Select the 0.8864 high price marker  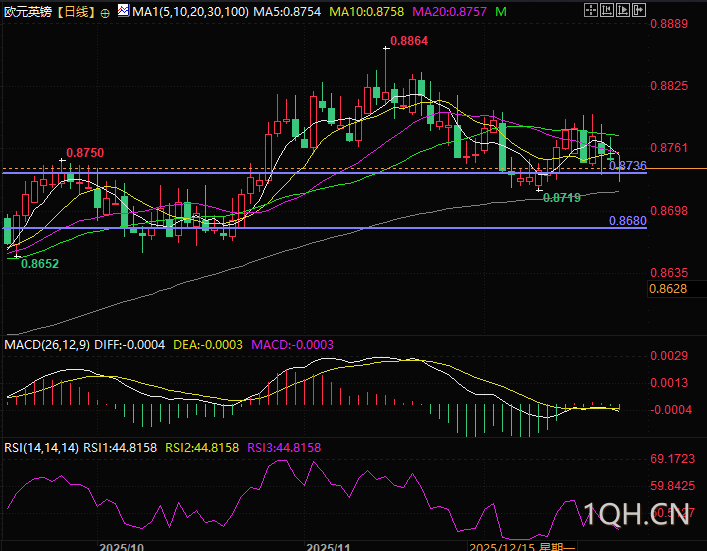[408, 41]
